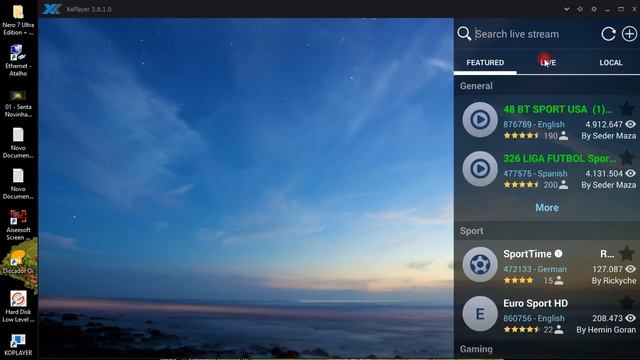Favorite SportTime with star

[x=627, y=254]
